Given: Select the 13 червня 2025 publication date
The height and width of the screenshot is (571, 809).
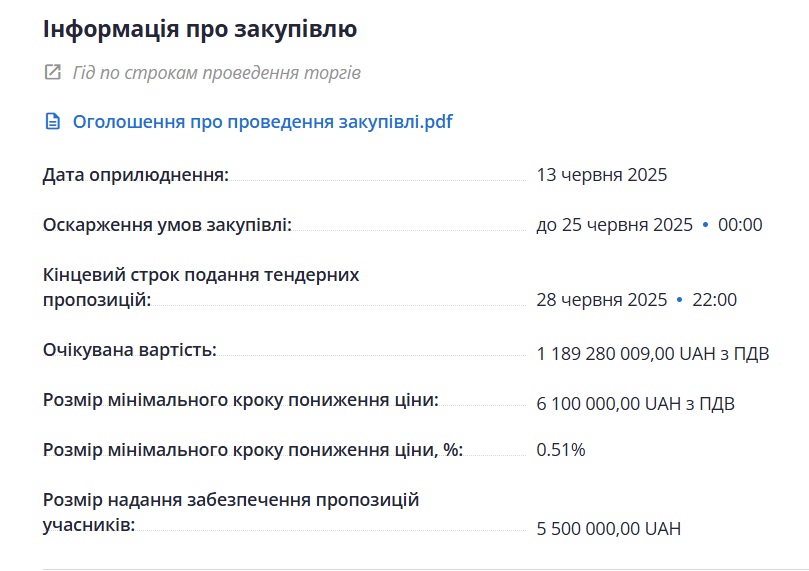Looking at the screenshot, I should [x=602, y=175].
